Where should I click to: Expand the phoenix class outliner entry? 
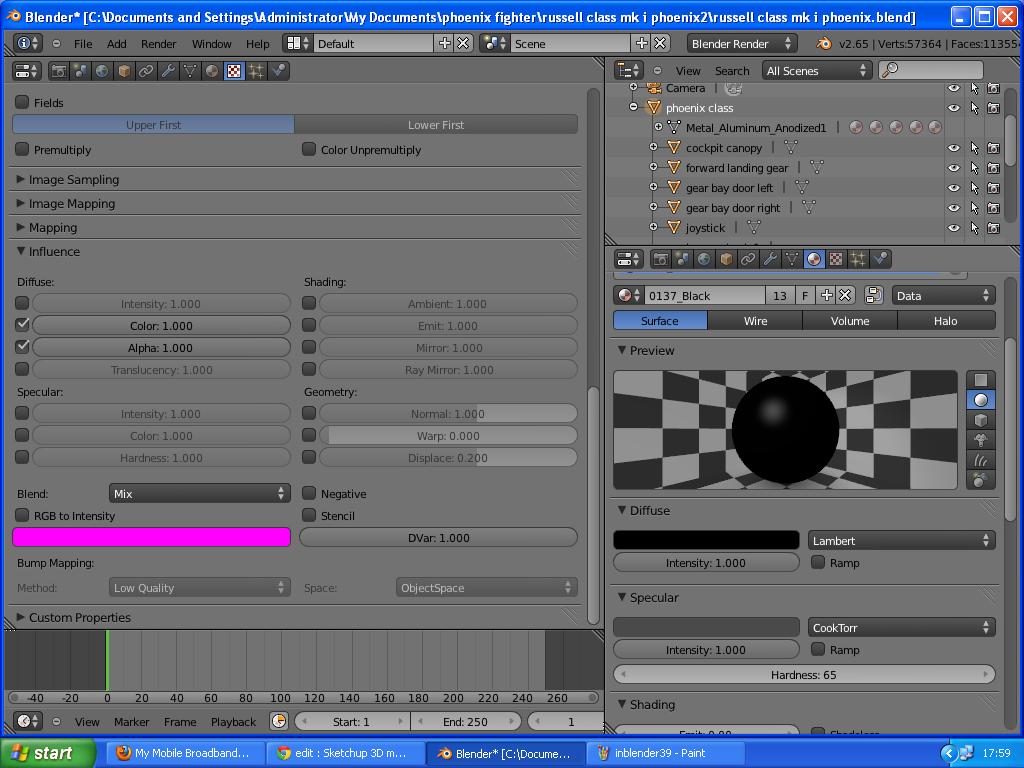[634, 107]
